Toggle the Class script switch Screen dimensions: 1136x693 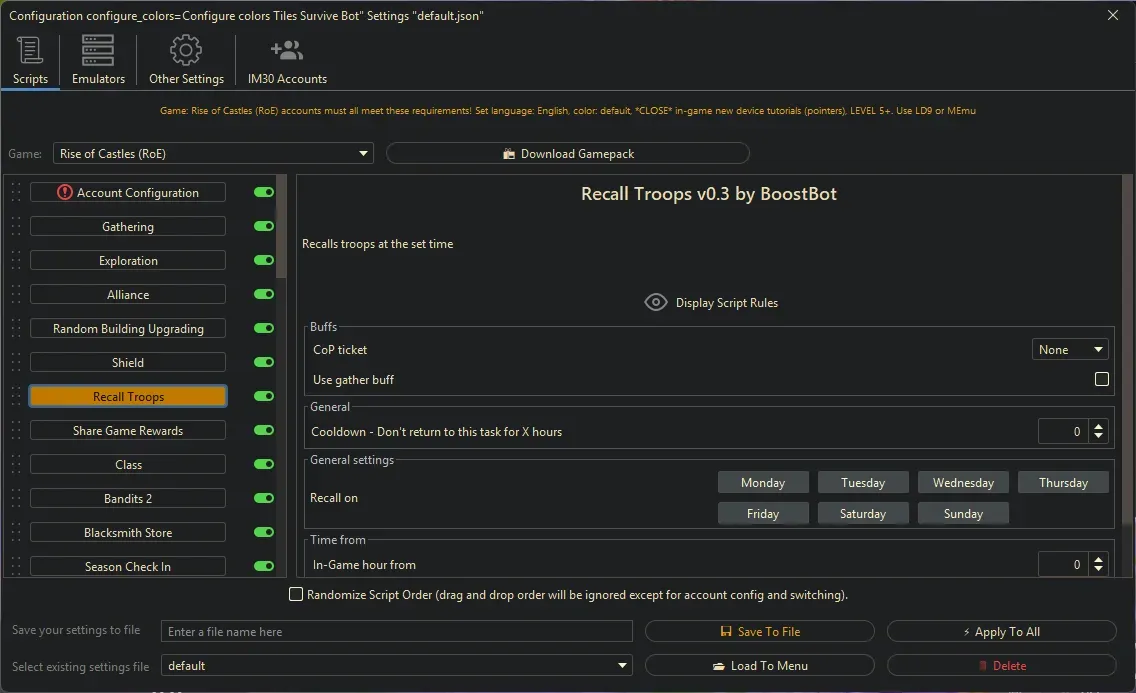264,464
